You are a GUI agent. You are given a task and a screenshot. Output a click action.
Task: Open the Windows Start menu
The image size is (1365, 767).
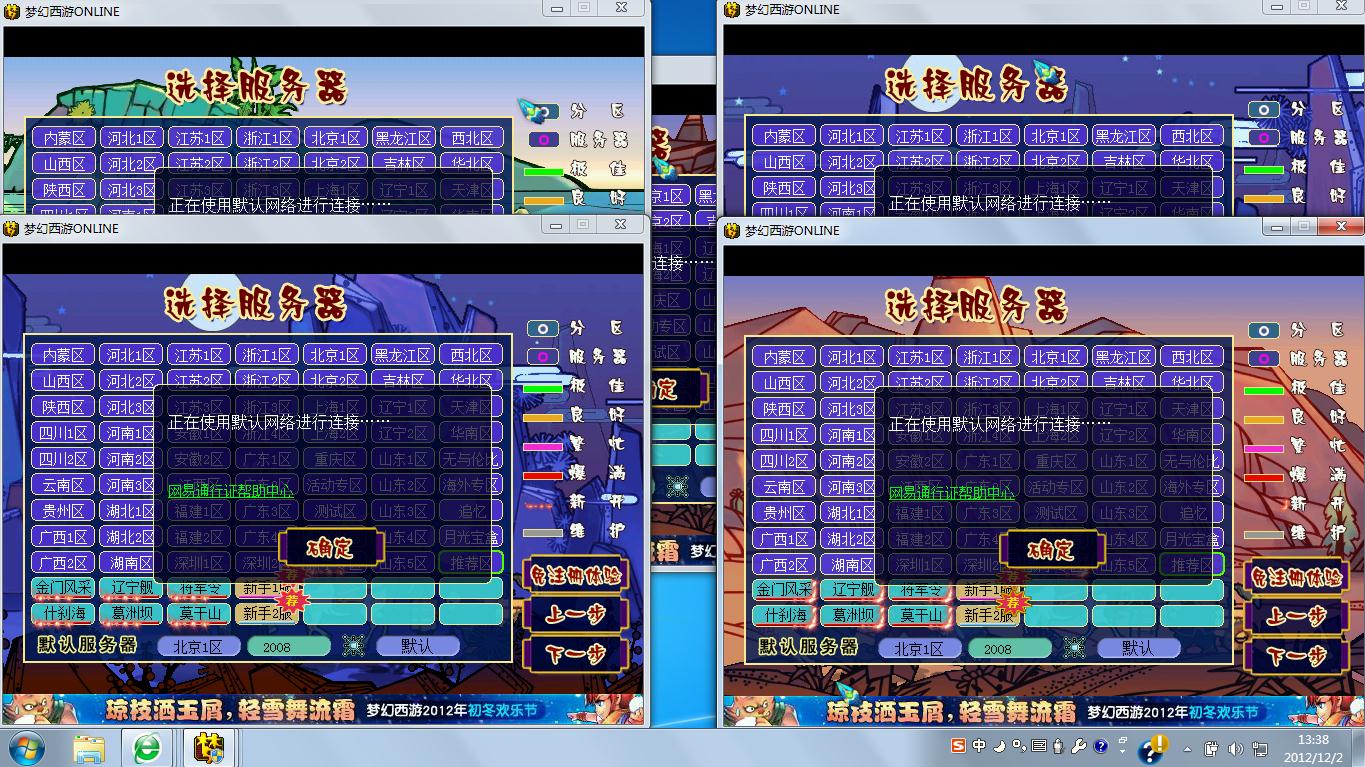click(x=25, y=748)
